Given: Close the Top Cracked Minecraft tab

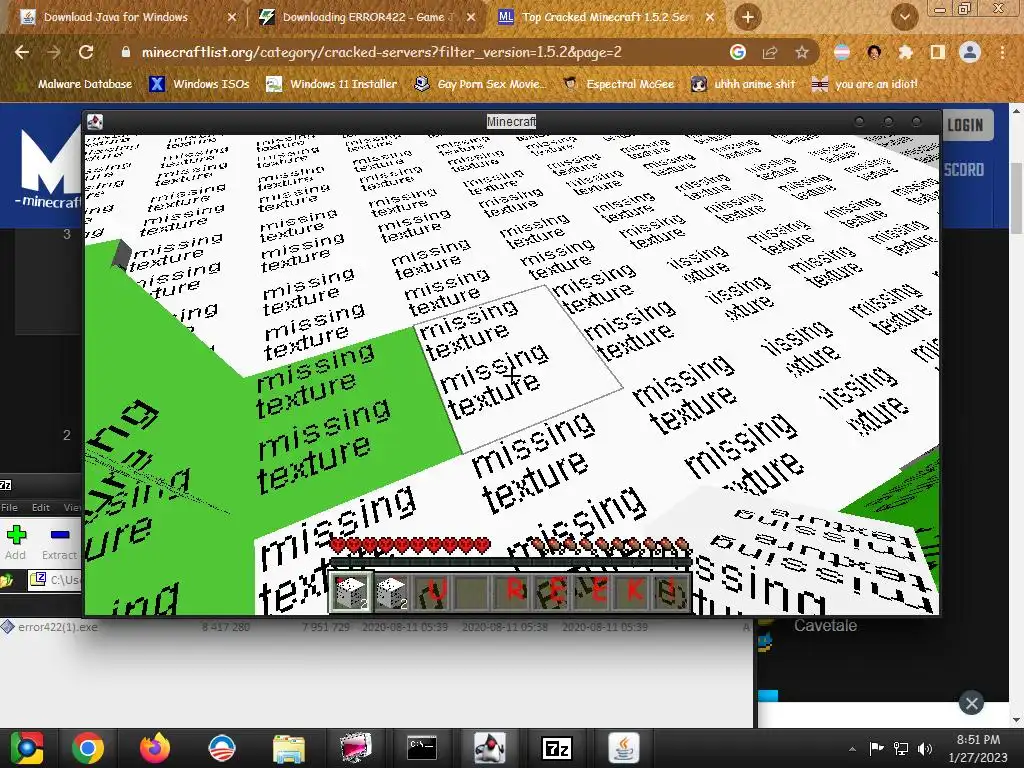Looking at the screenshot, I should (x=710, y=18).
